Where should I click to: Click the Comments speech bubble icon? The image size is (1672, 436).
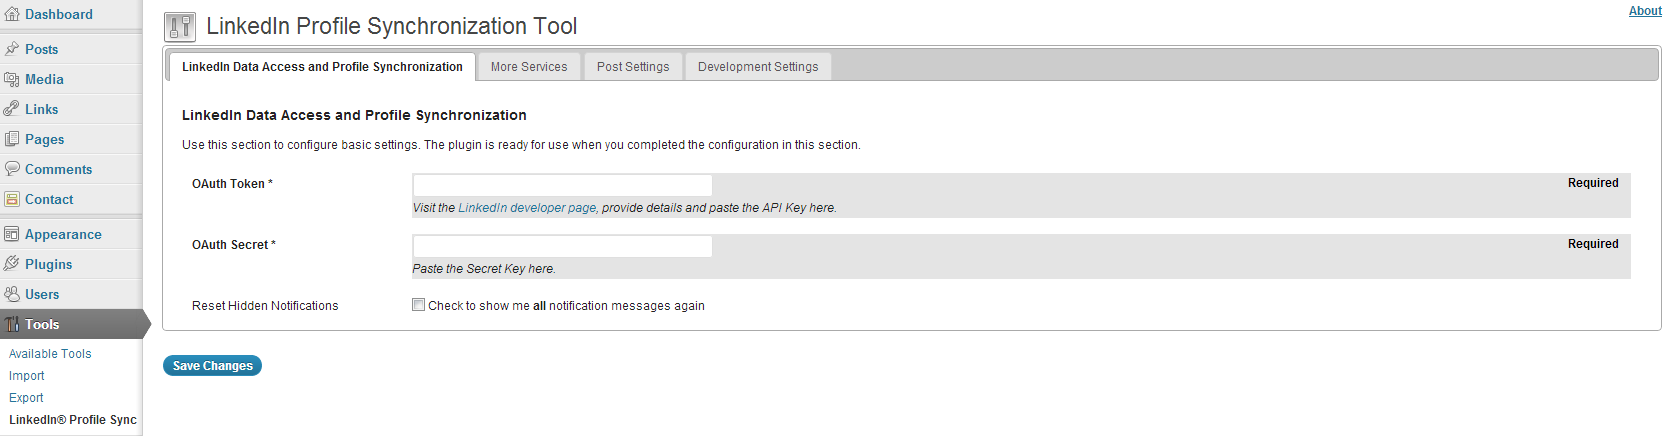tap(12, 169)
